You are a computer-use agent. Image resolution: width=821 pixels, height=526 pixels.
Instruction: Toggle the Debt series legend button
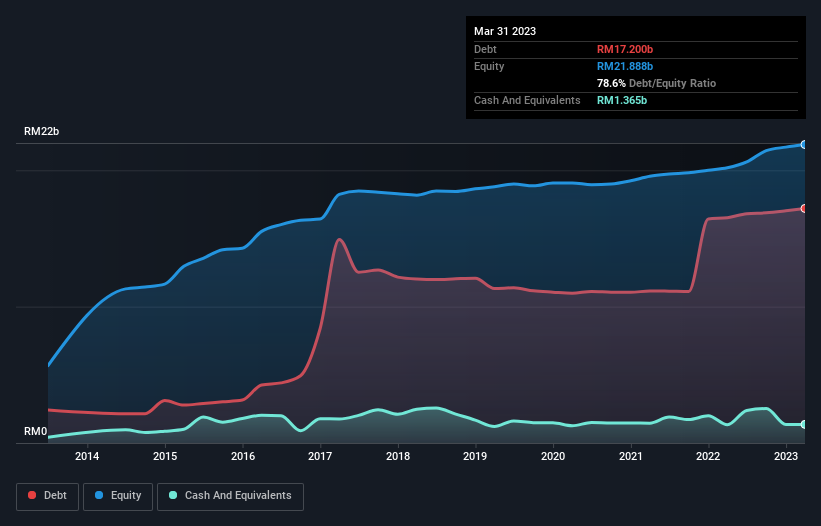(48, 496)
